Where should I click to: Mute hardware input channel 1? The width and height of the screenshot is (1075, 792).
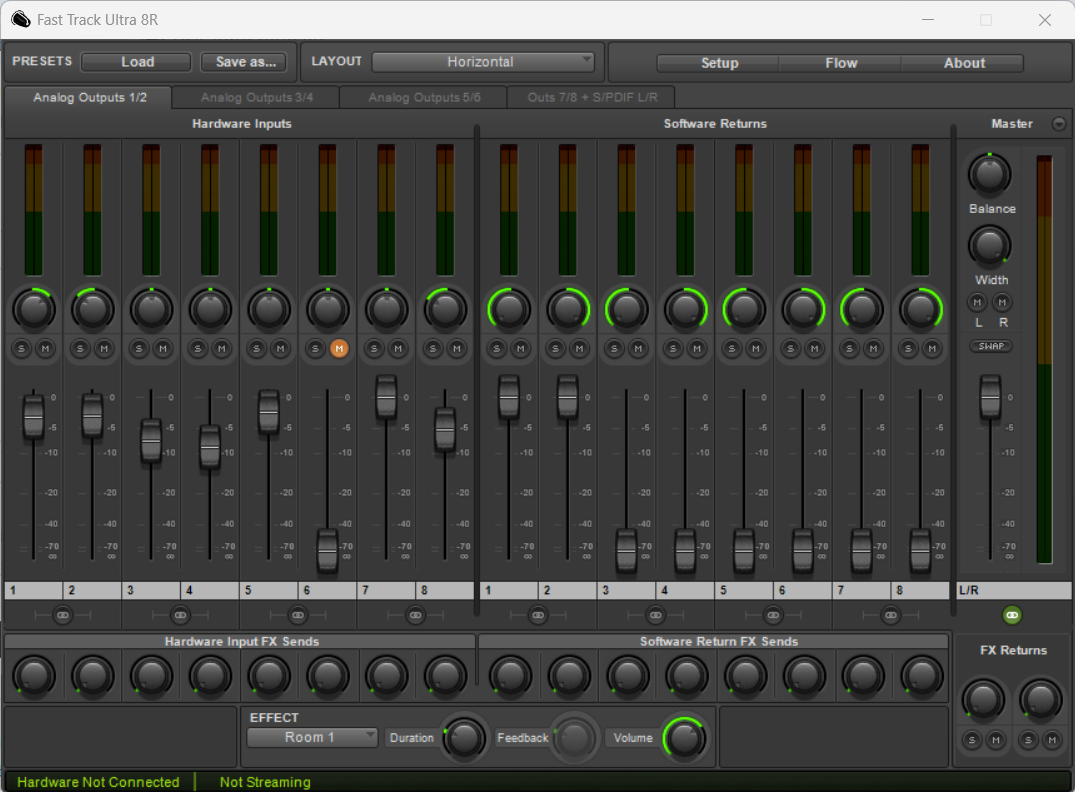[x=45, y=348]
